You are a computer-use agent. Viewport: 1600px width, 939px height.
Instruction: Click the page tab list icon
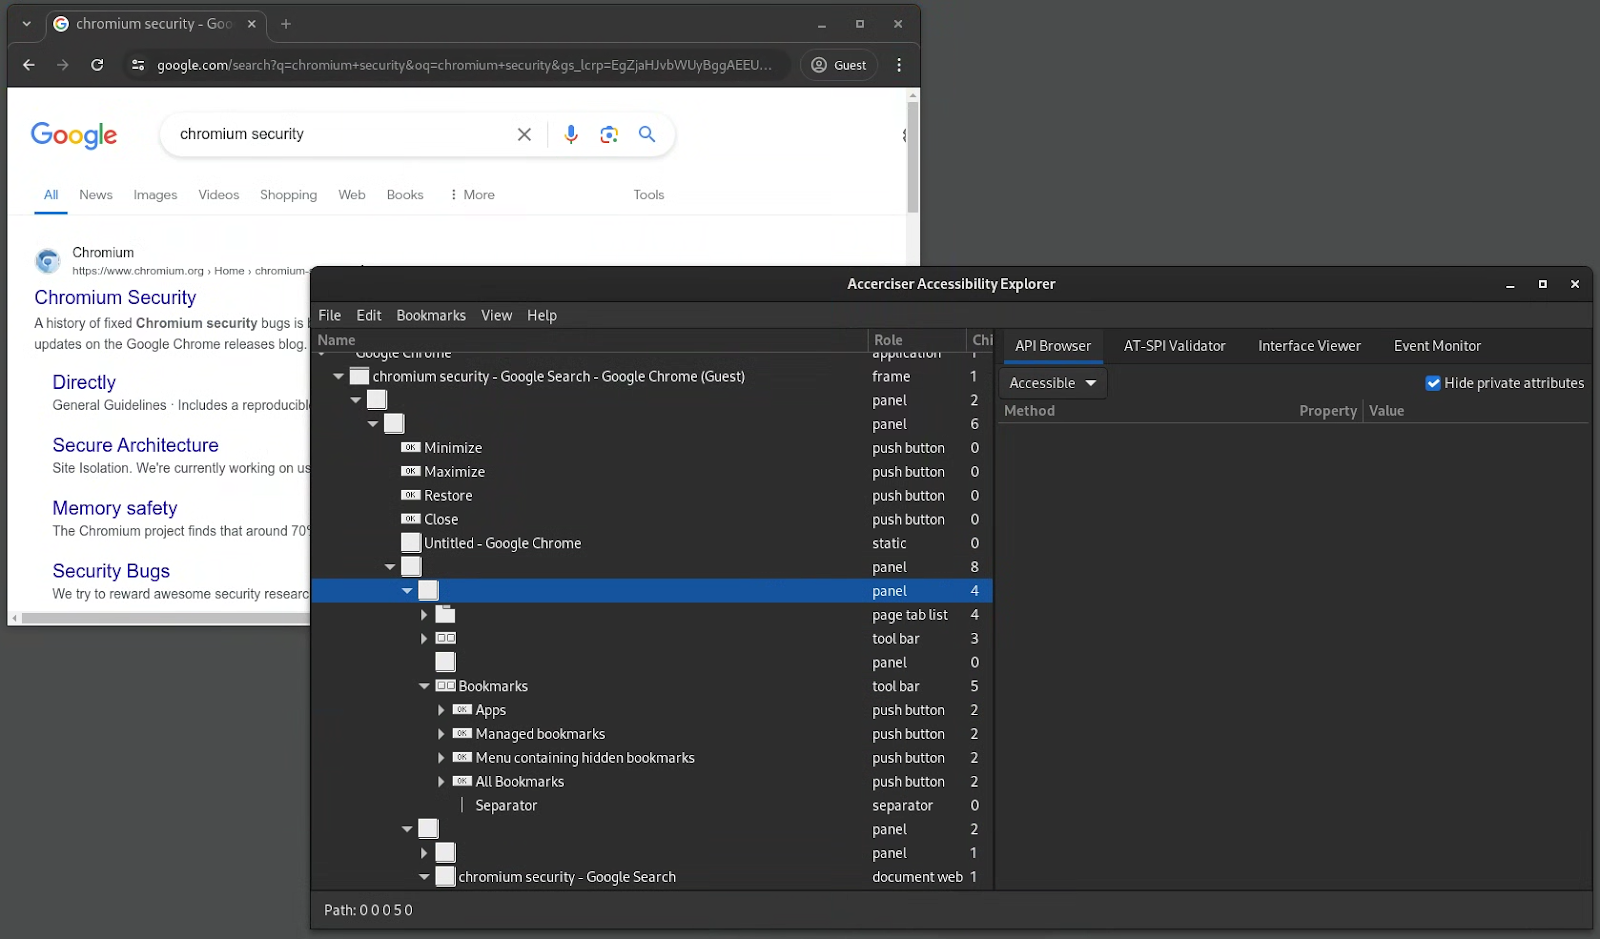coord(446,615)
